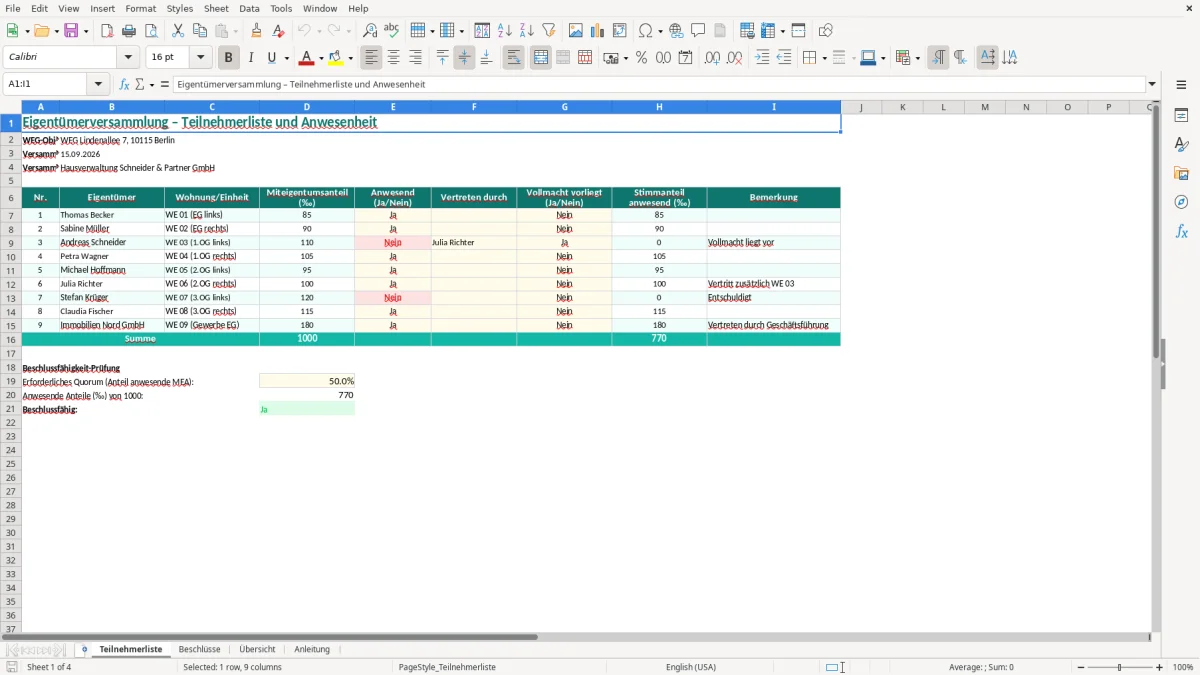The image size is (1200, 675).
Task: Expand the Name Box dropdown
Action: pos(98,85)
